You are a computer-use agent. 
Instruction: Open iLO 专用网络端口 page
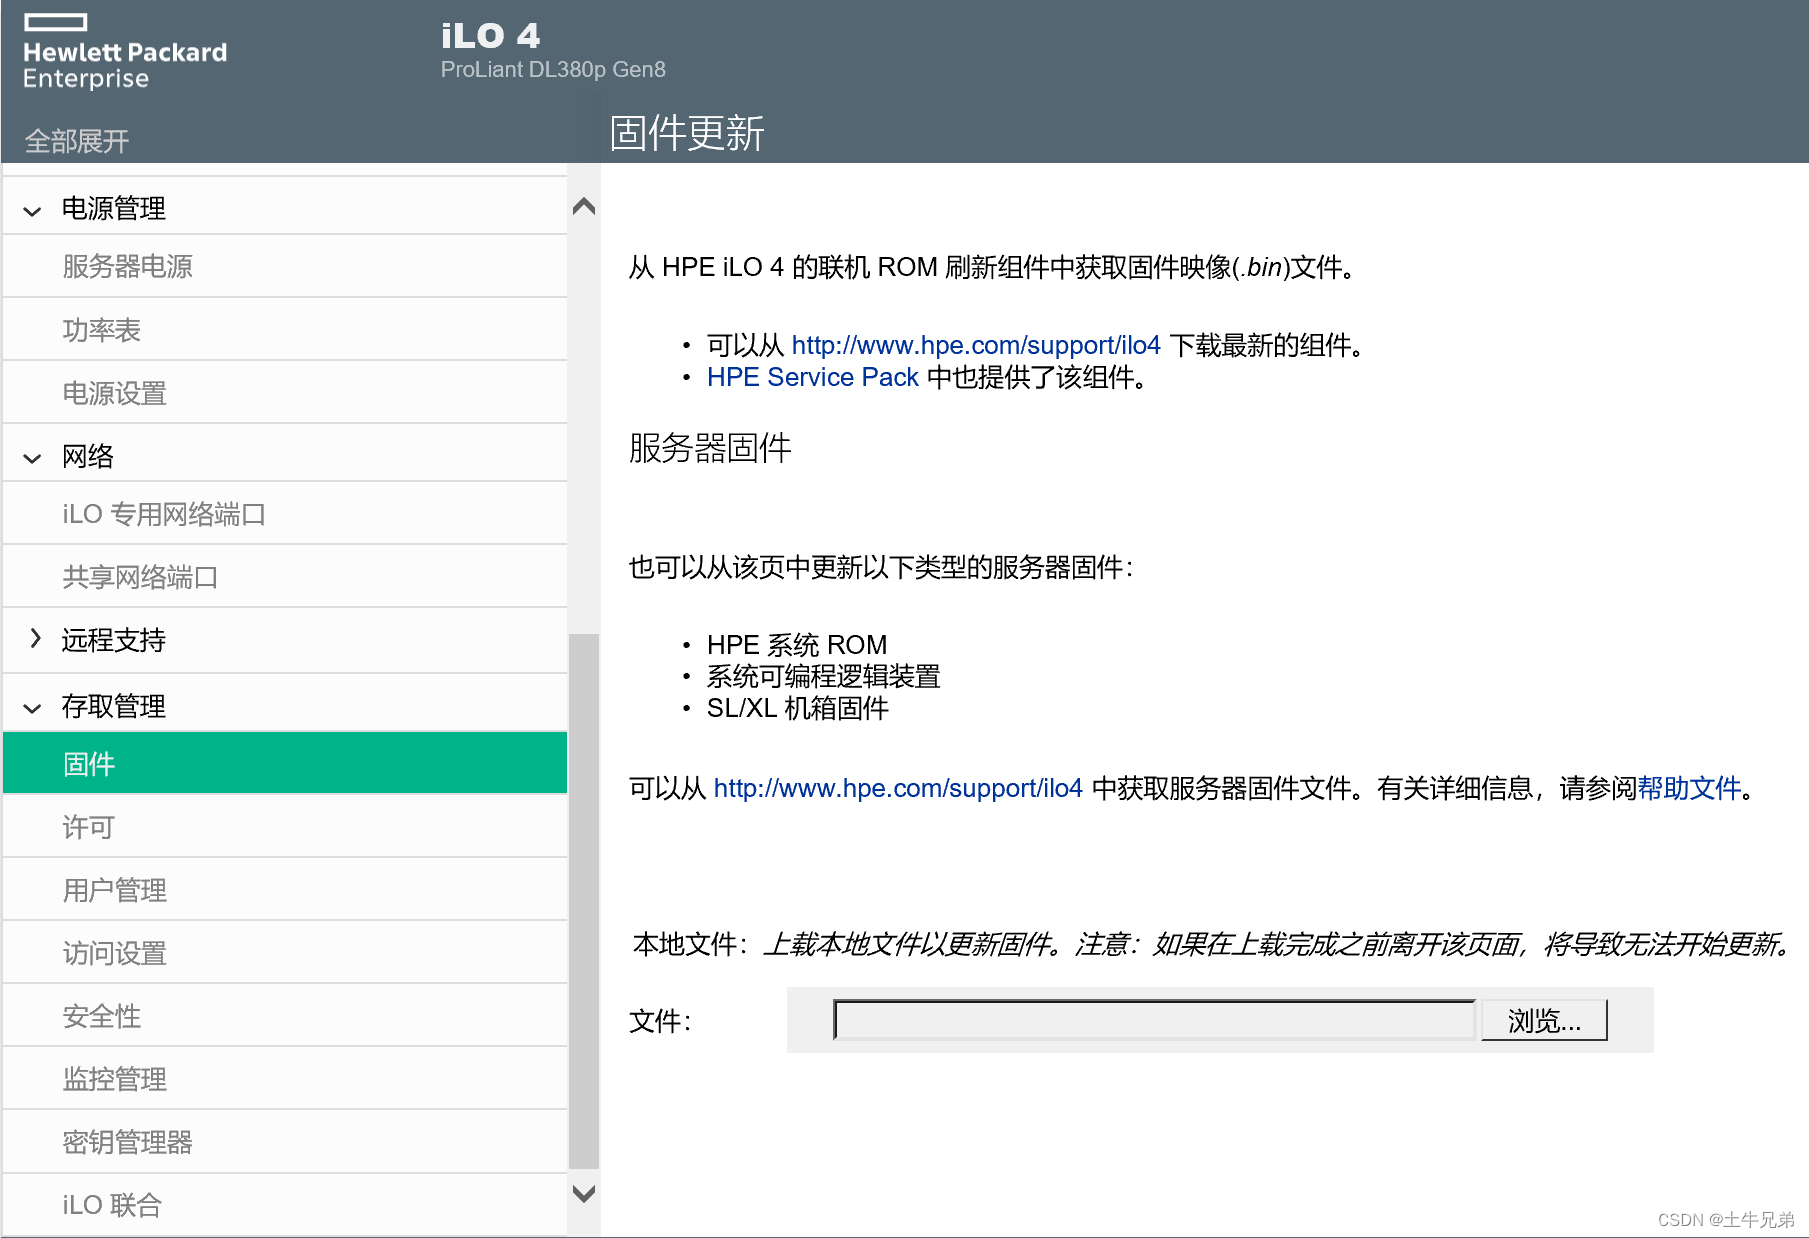coord(285,514)
